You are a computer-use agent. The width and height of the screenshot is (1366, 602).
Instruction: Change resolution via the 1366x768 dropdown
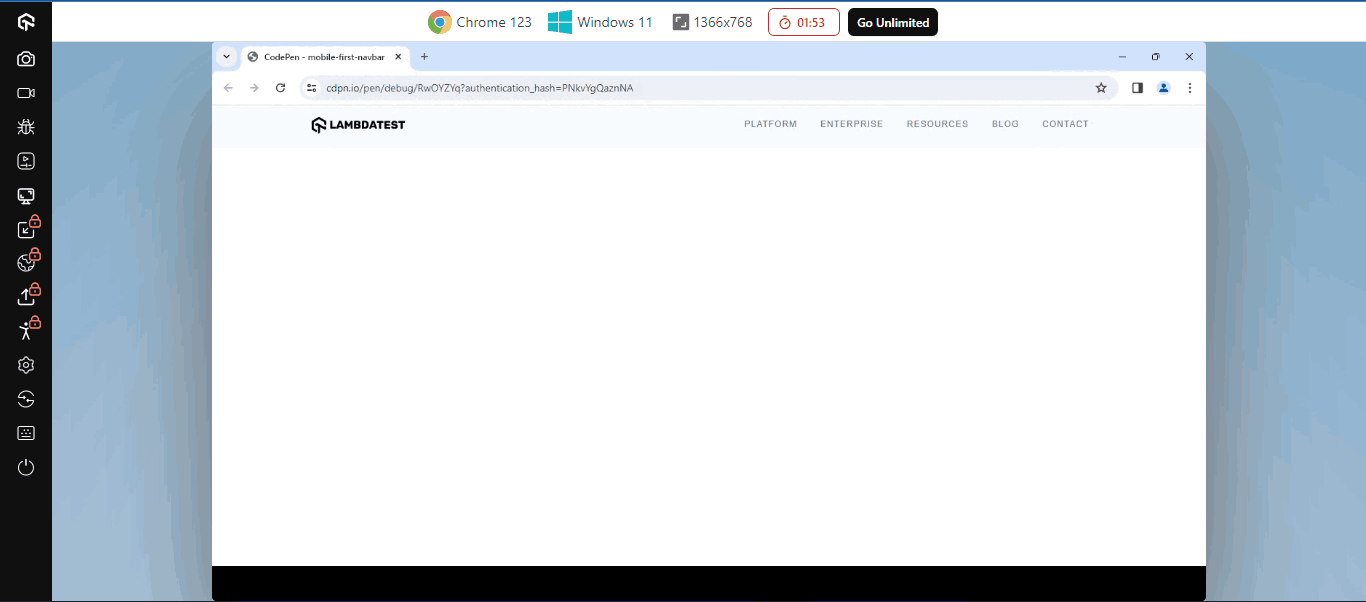[712, 21]
